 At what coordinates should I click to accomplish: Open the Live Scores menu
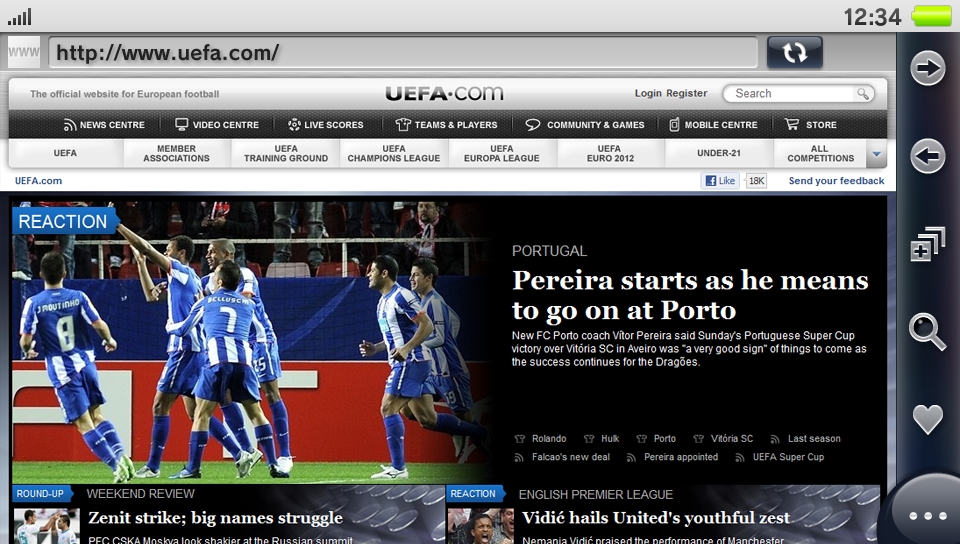[x=325, y=125]
